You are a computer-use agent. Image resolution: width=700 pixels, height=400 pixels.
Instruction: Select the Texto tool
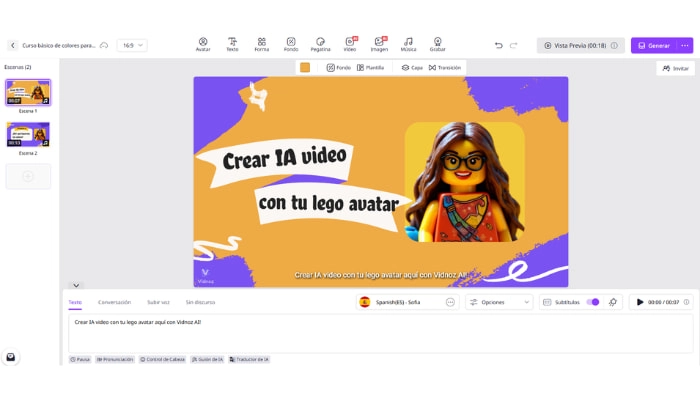tap(232, 44)
